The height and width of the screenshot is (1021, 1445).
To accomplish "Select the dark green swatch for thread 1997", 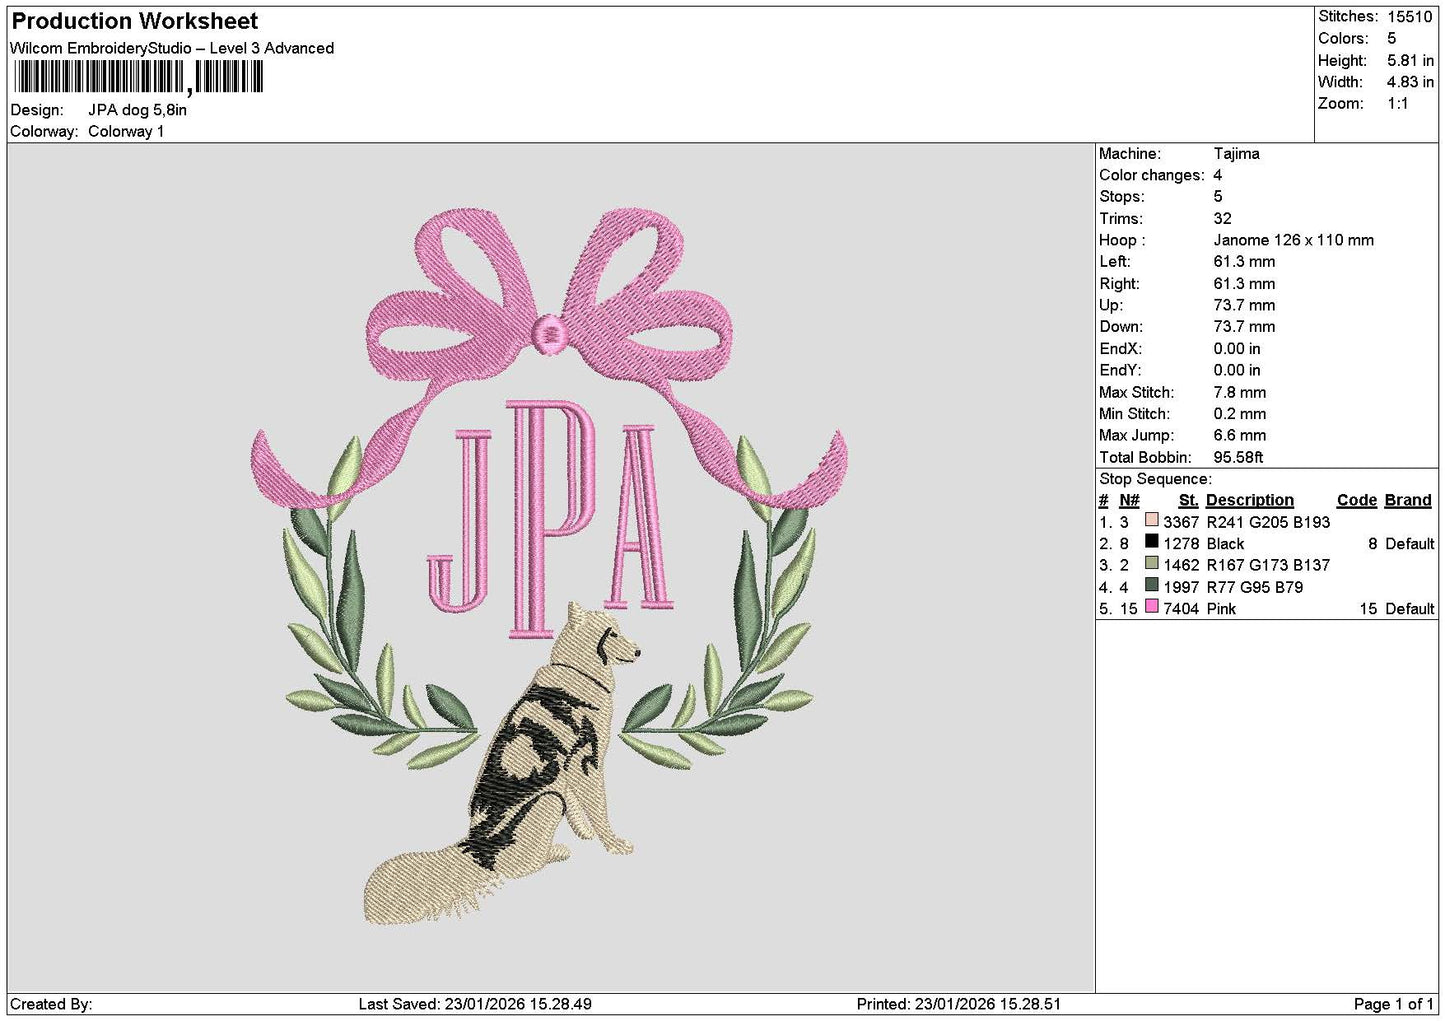I will point(1151,585).
